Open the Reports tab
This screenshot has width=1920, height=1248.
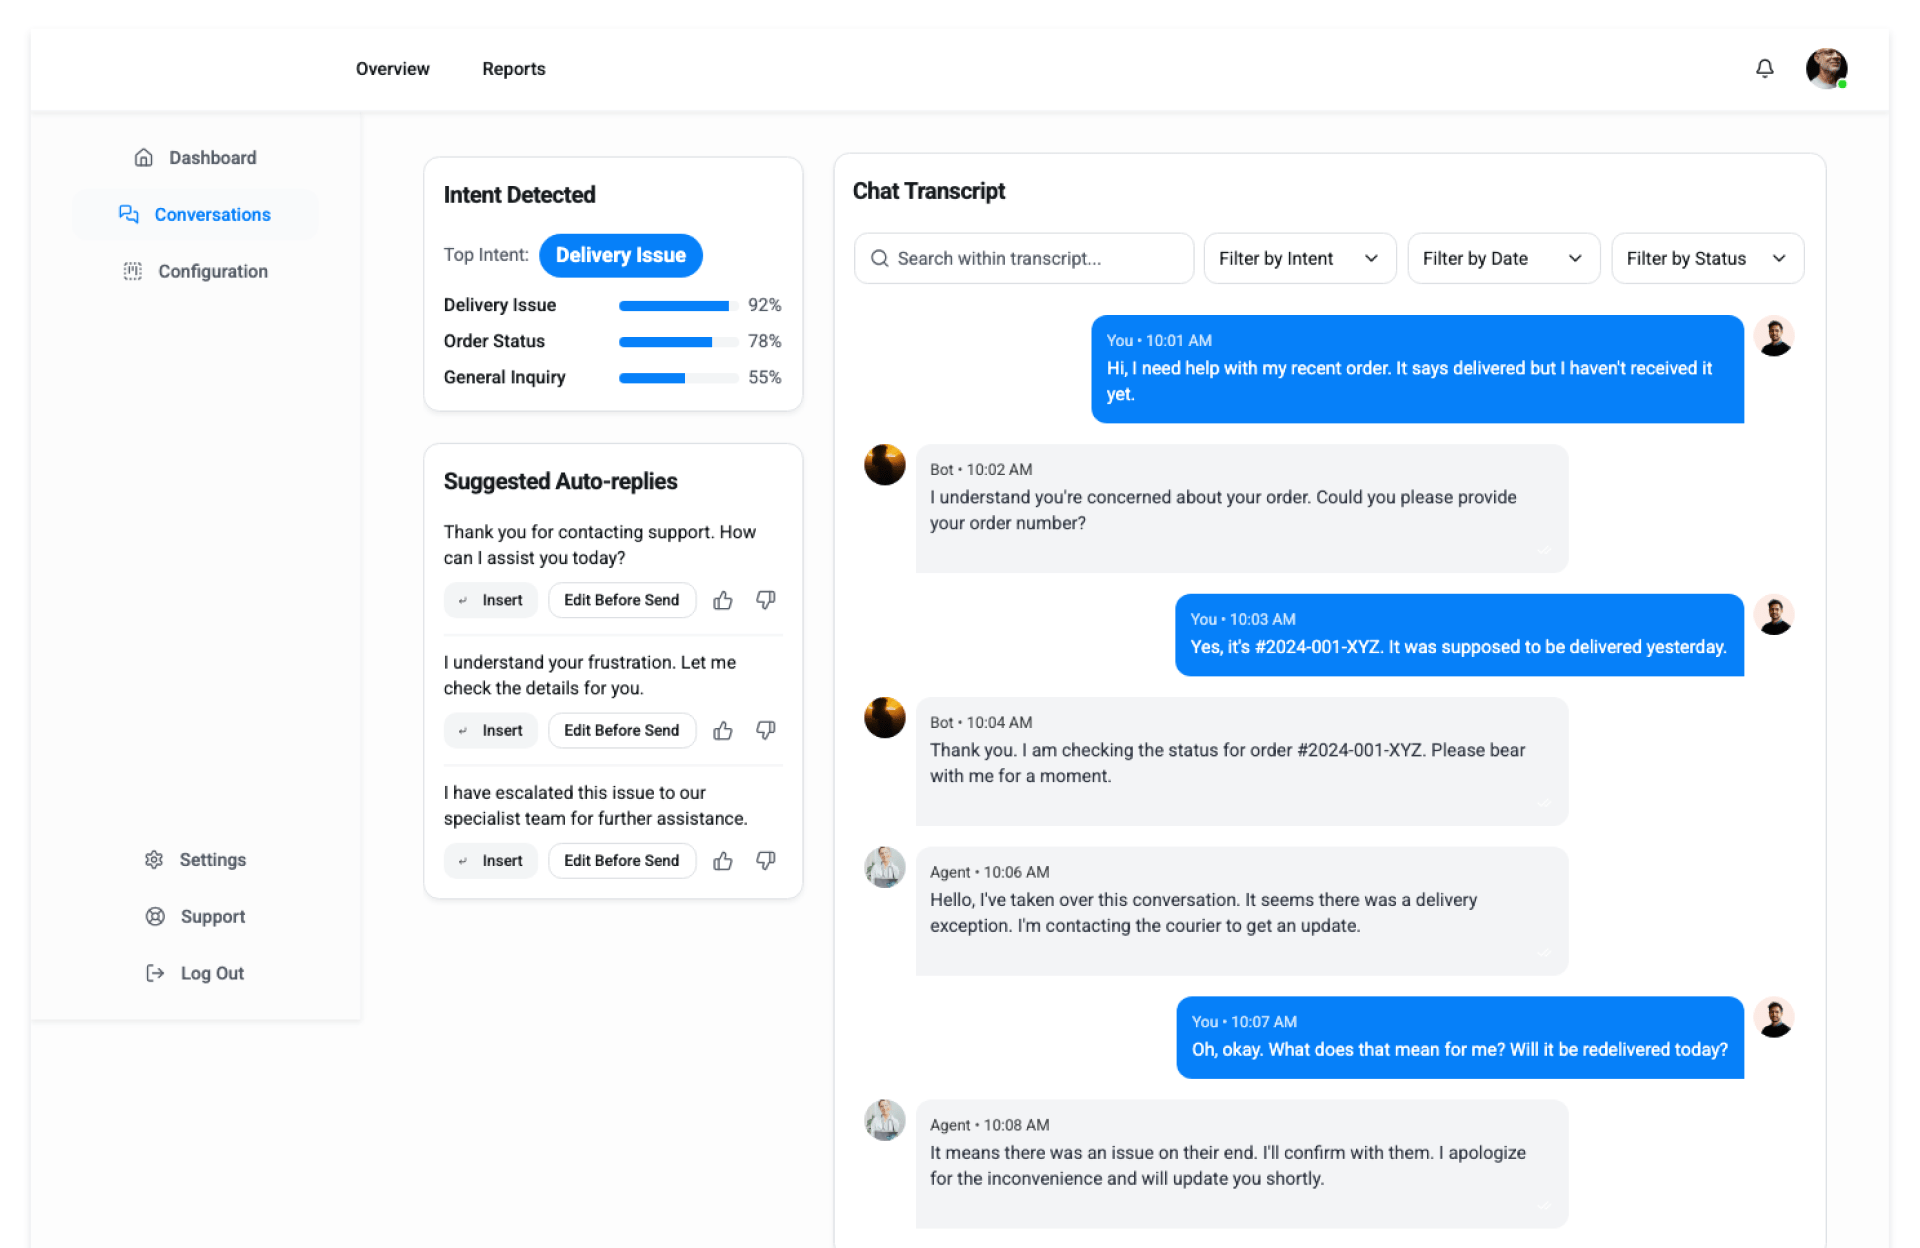coord(513,69)
